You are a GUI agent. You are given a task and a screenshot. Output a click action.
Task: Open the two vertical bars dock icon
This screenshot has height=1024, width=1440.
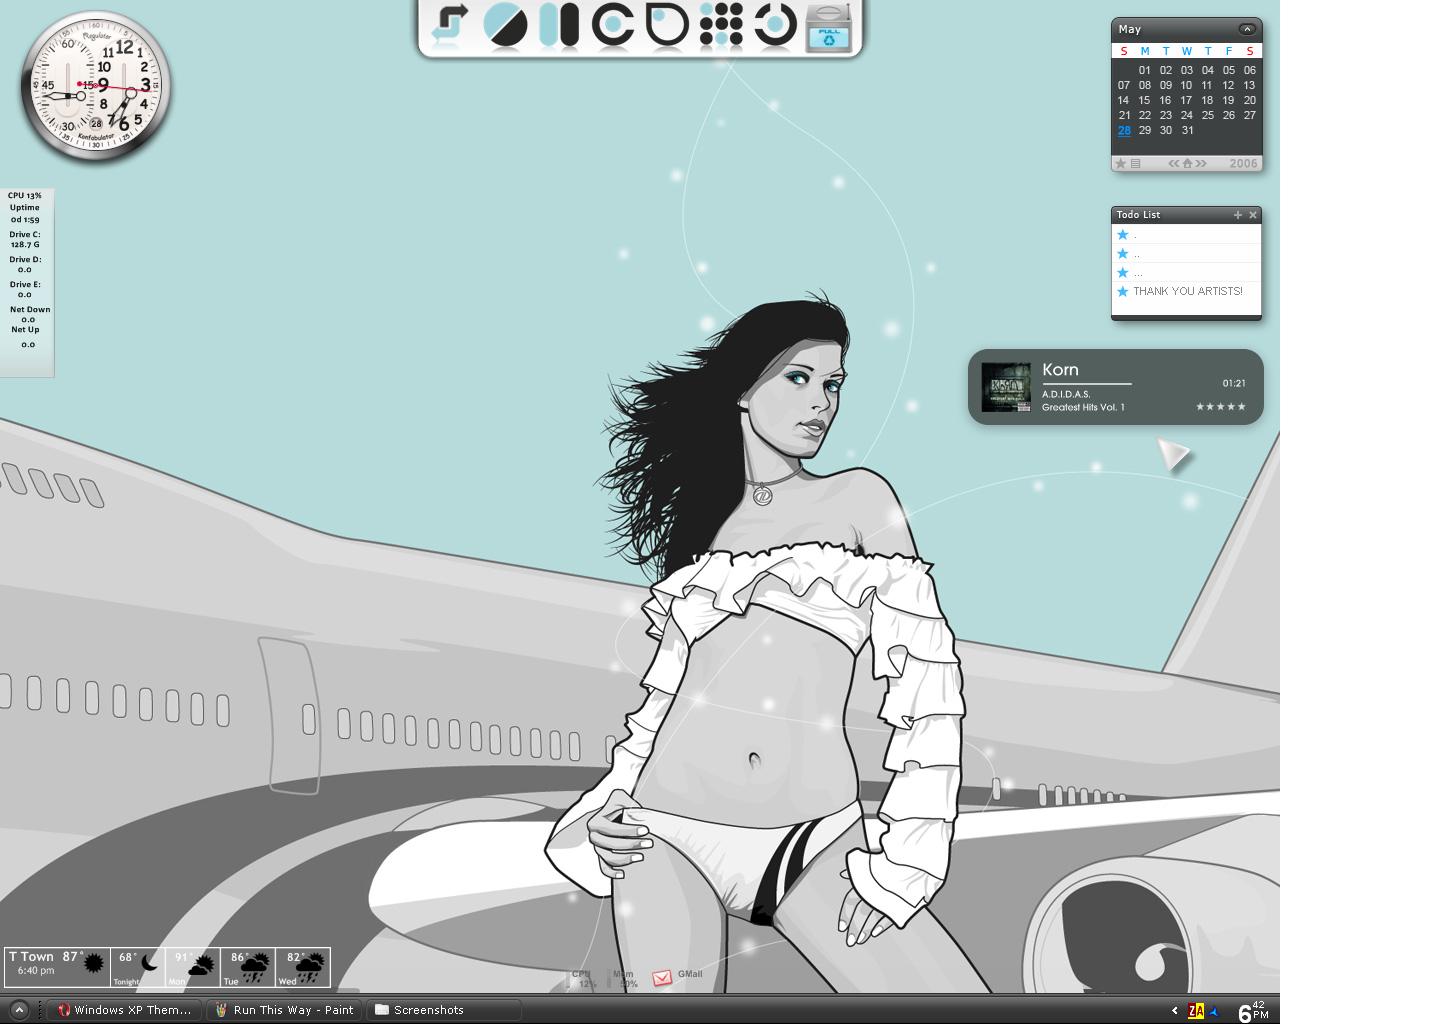(559, 25)
